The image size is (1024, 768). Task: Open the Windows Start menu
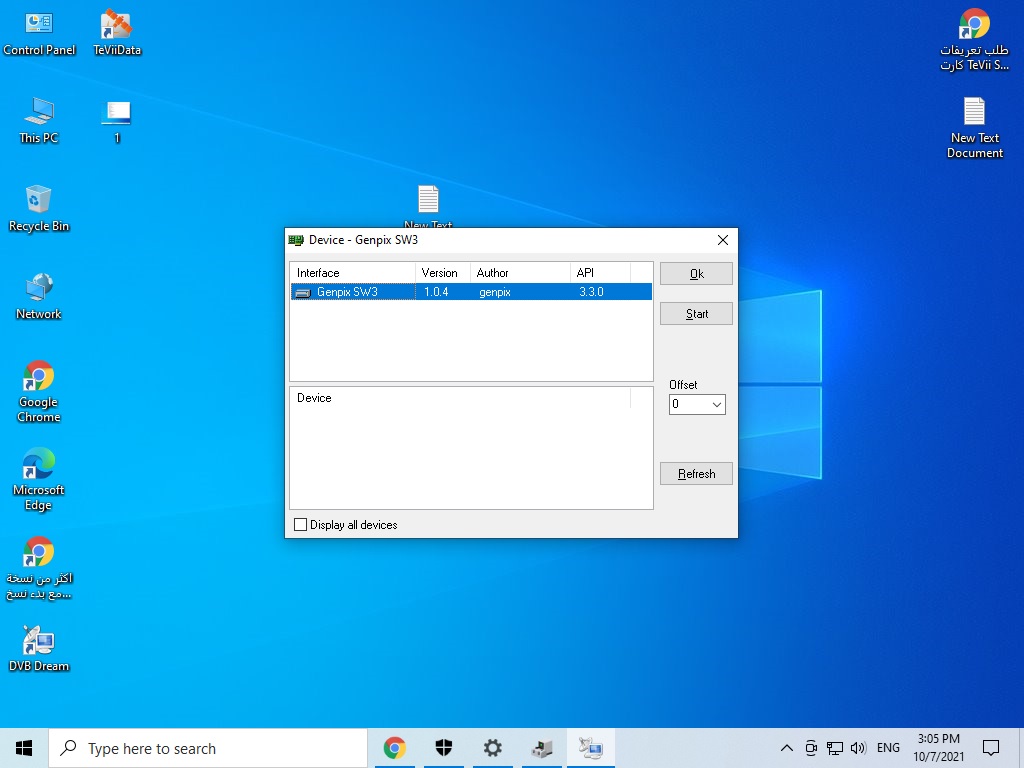(24, 748)
